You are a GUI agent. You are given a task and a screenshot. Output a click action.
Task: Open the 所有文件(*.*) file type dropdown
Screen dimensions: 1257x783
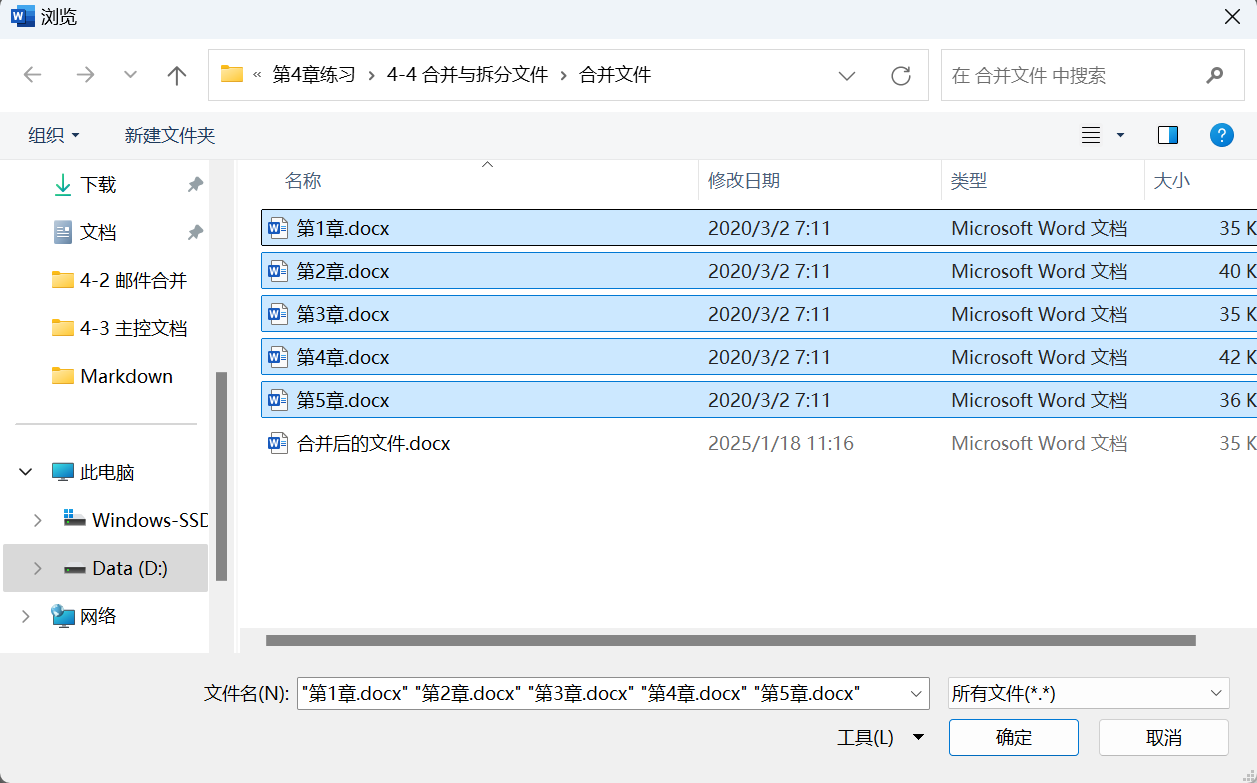click(1089, 693)
